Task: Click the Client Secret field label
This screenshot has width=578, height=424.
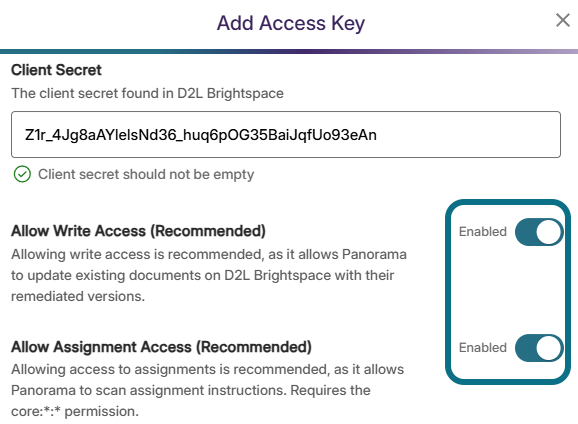Action: click(56, 70)
